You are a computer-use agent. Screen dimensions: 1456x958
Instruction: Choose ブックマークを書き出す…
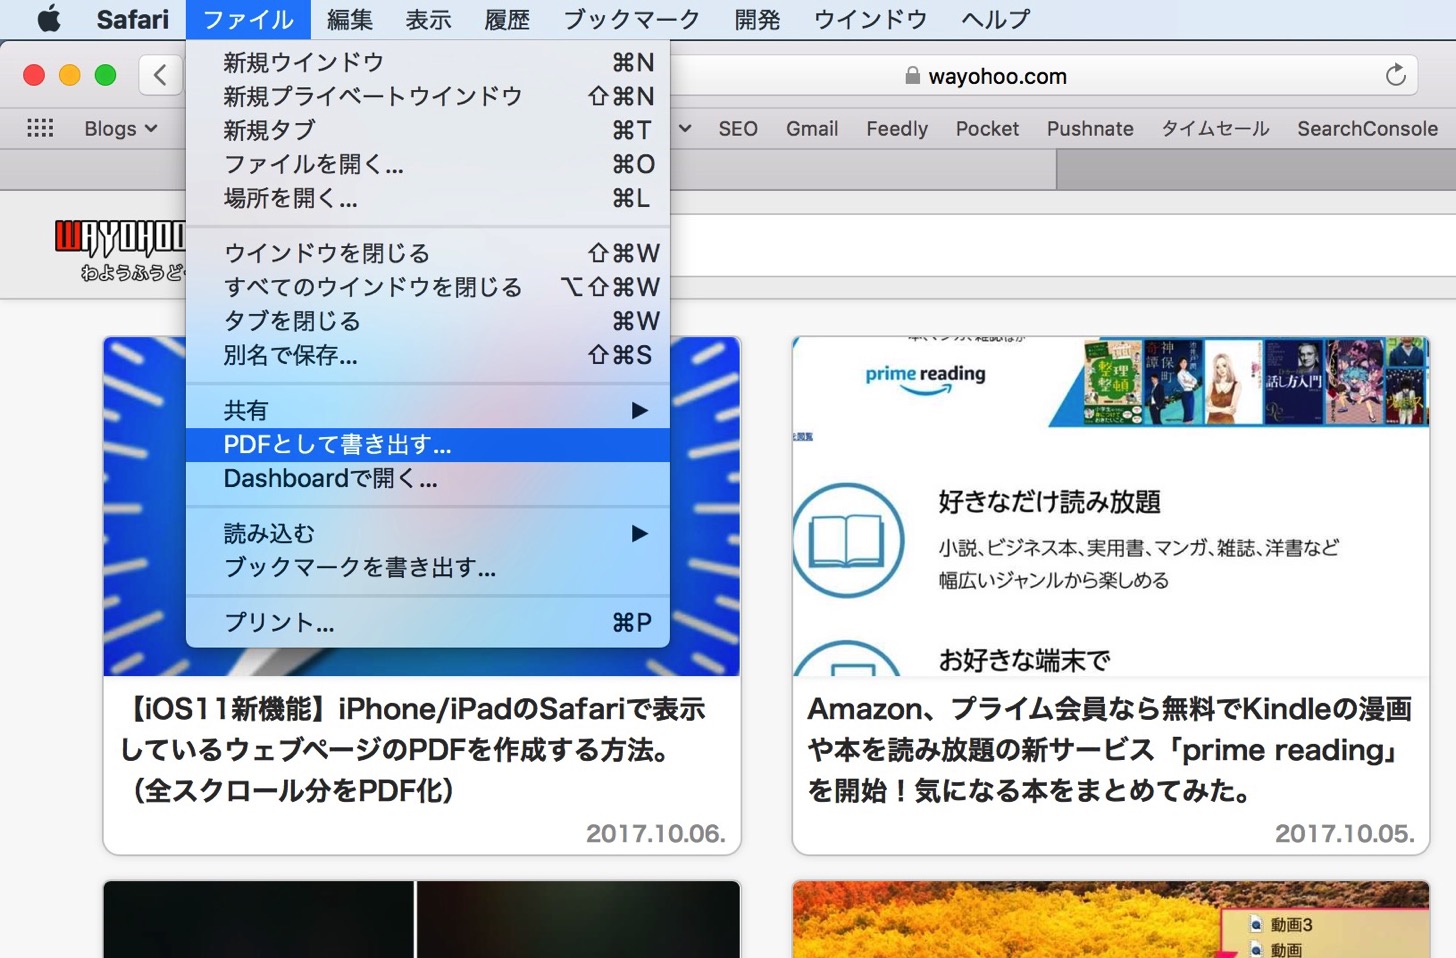pyautogui.click(x=428, y=567)
